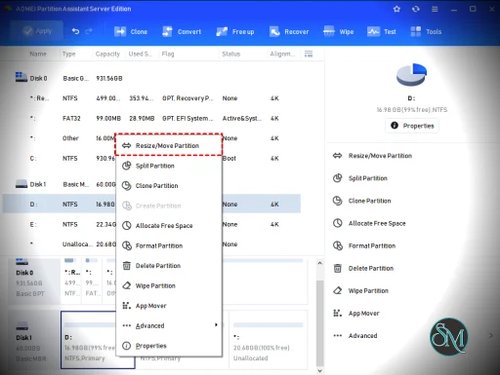Choose Delete Partition in context menu
500x375 pixels.
click(169, 266)
